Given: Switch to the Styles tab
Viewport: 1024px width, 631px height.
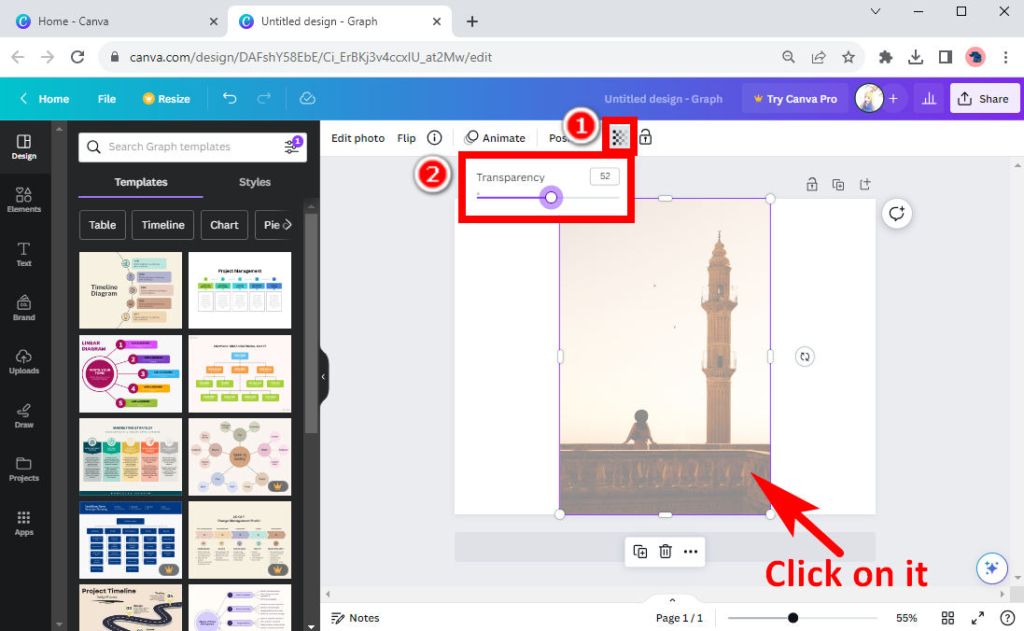Looking at the screenshot, I should pos(254,183).
